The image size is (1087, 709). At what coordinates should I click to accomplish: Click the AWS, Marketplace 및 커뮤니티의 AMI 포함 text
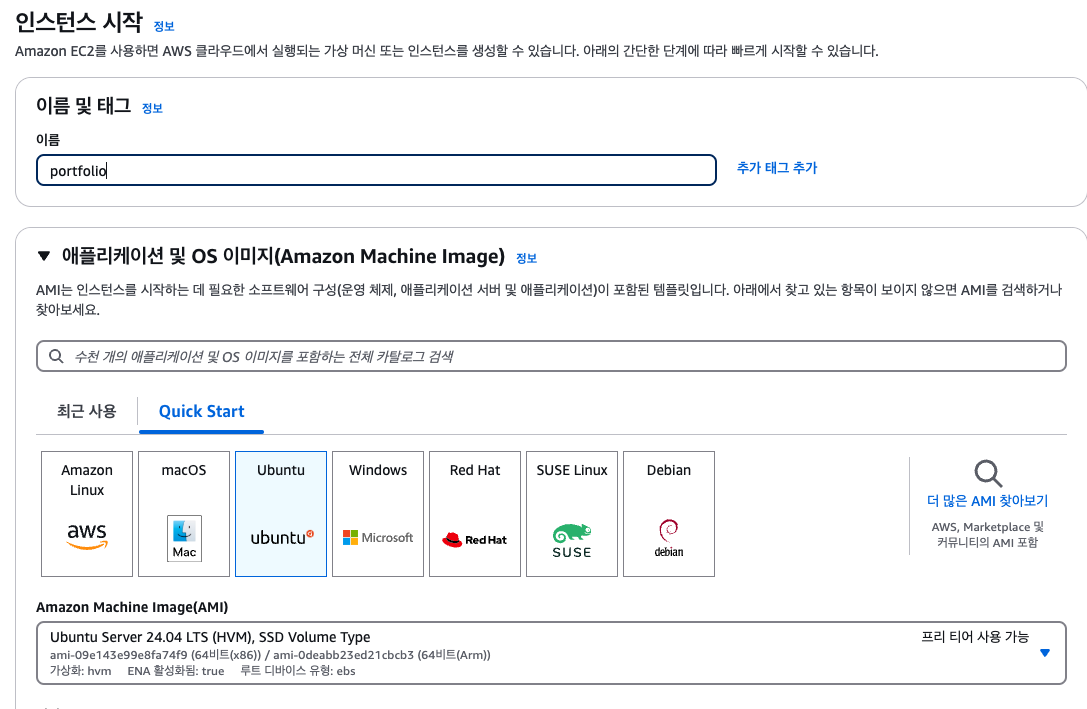[x=987, y=534]
